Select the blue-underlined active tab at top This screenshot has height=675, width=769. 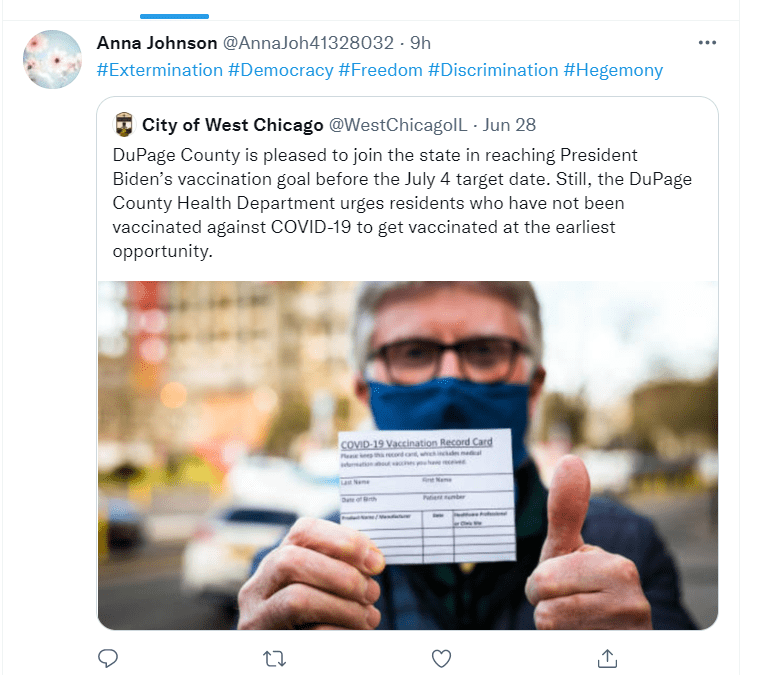click(x=174, y=16)
